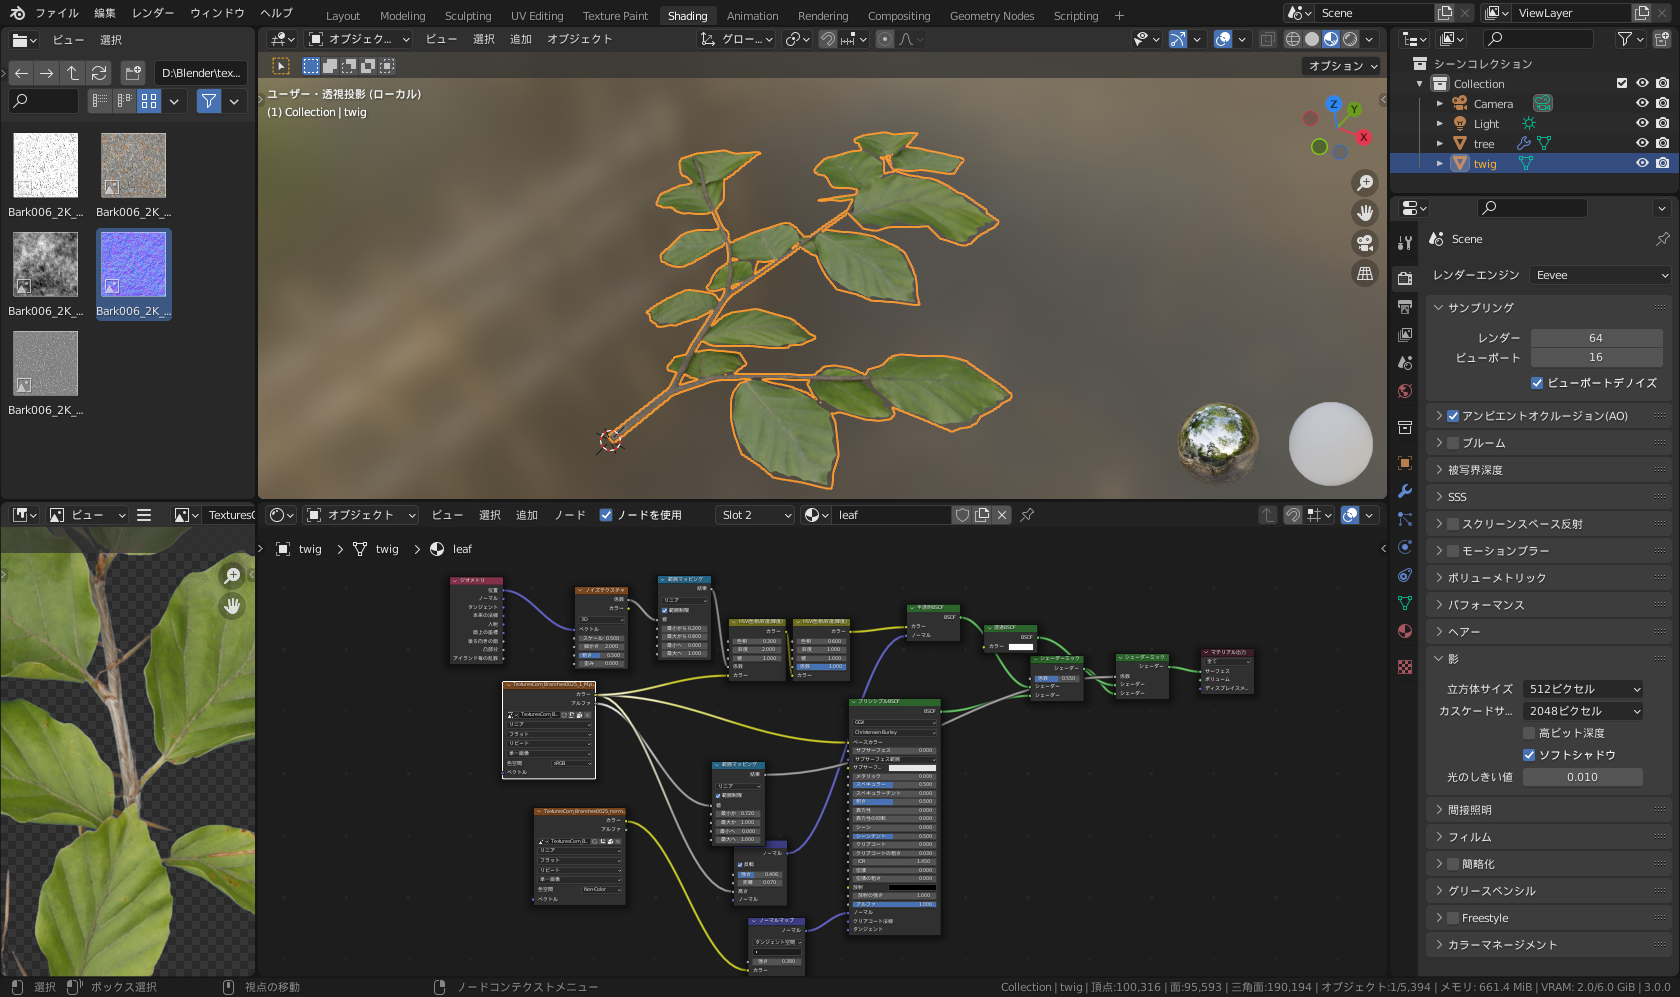Open the Object properties tab
The width and height of the screenshot is (1680, 997).
tap(1405, 463)
